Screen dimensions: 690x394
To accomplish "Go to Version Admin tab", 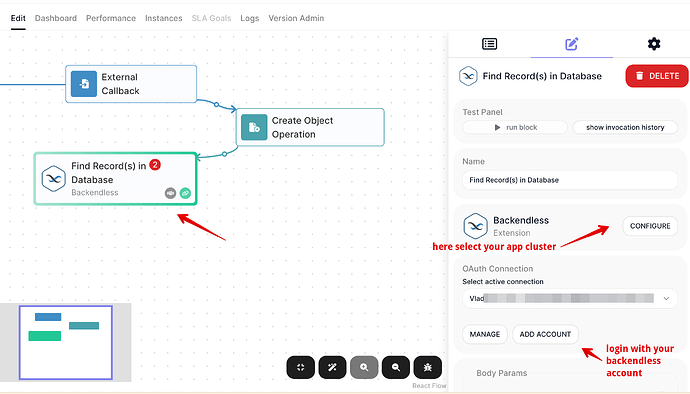I will point(296,18).
